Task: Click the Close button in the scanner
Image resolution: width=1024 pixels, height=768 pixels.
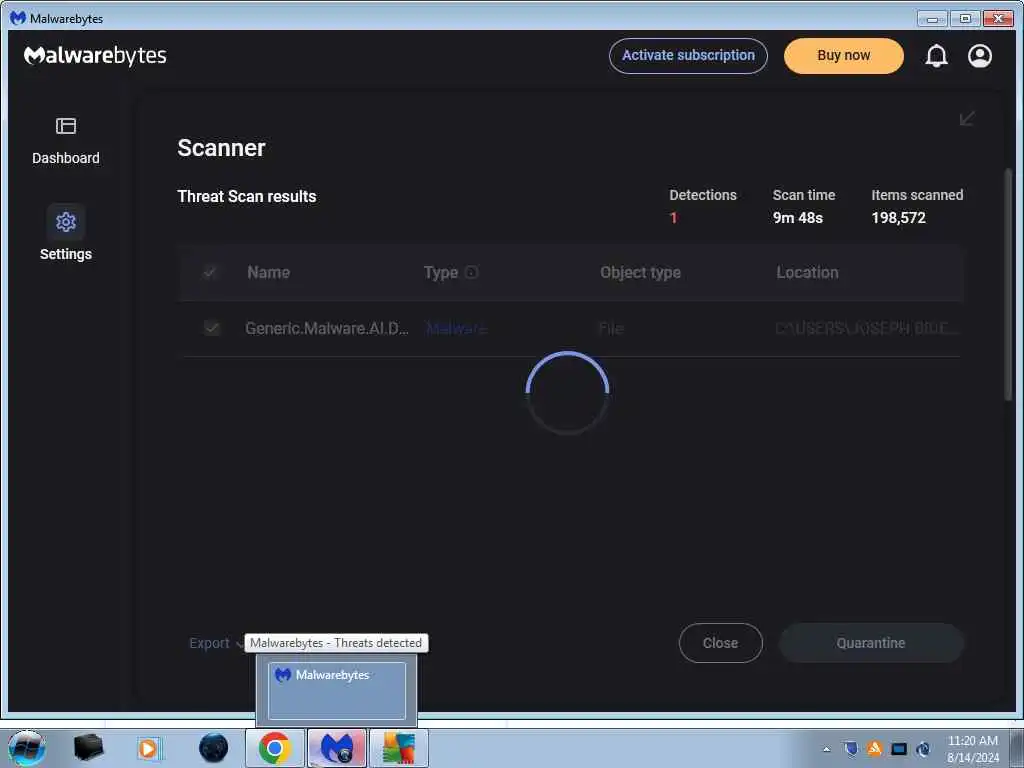Action: coord(720,643)
